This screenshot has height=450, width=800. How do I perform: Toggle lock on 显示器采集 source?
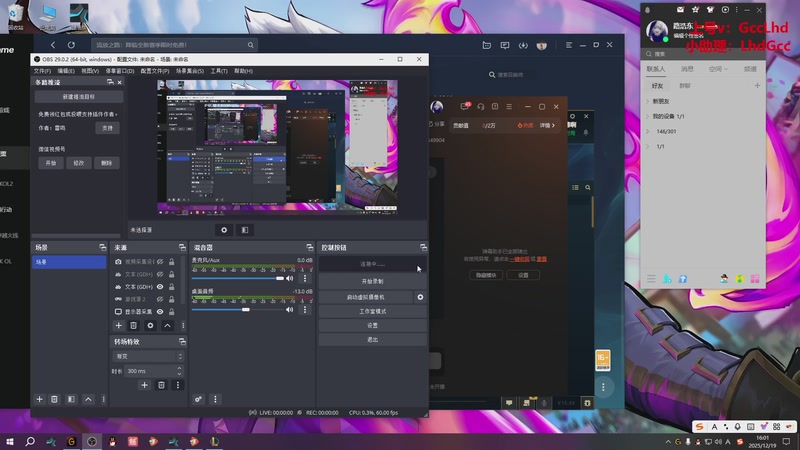tap(171, 312)
